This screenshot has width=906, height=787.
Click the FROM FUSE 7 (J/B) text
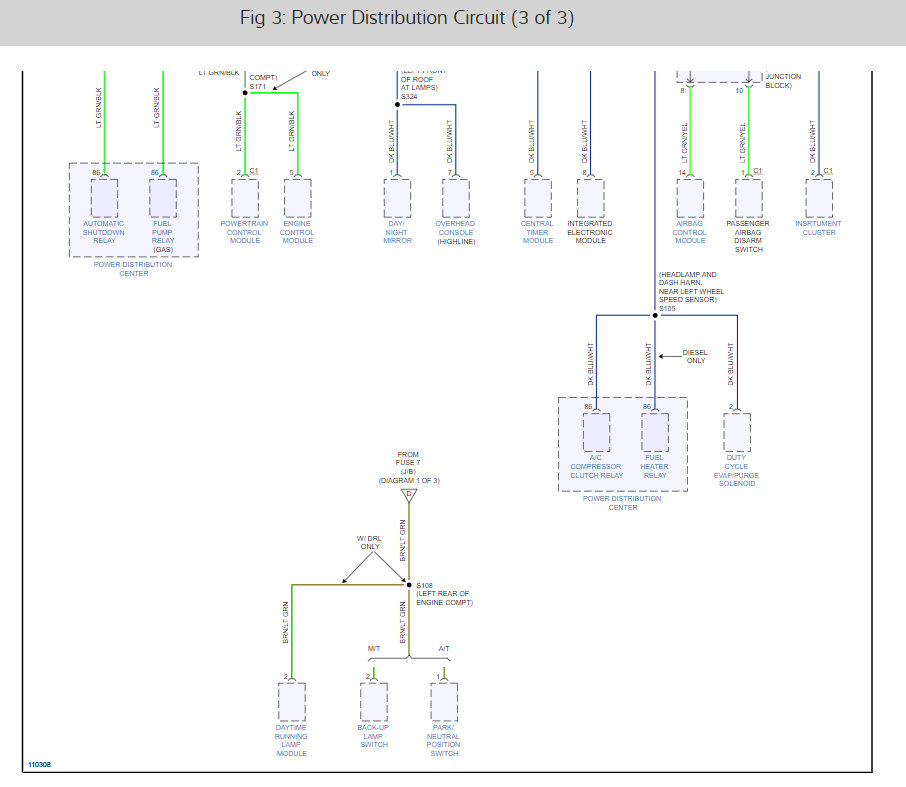pos(409,463)
